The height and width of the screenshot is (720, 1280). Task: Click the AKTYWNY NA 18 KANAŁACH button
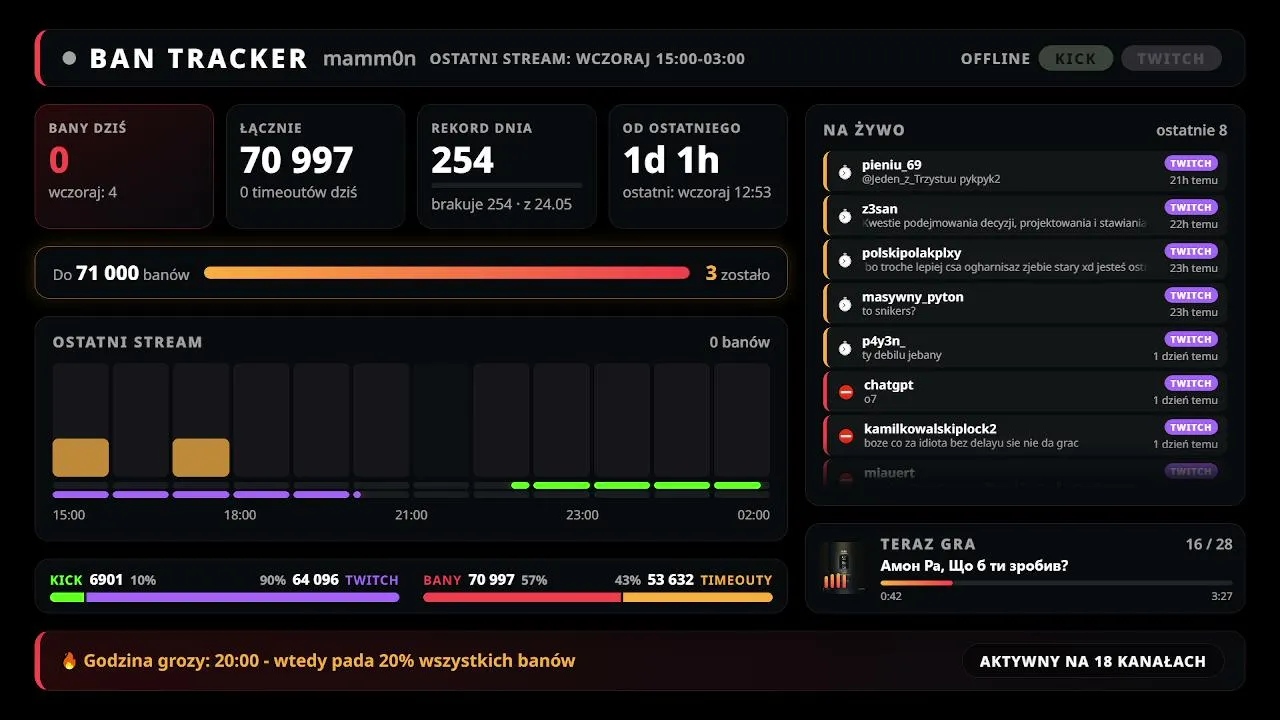tap(1093, 661)
